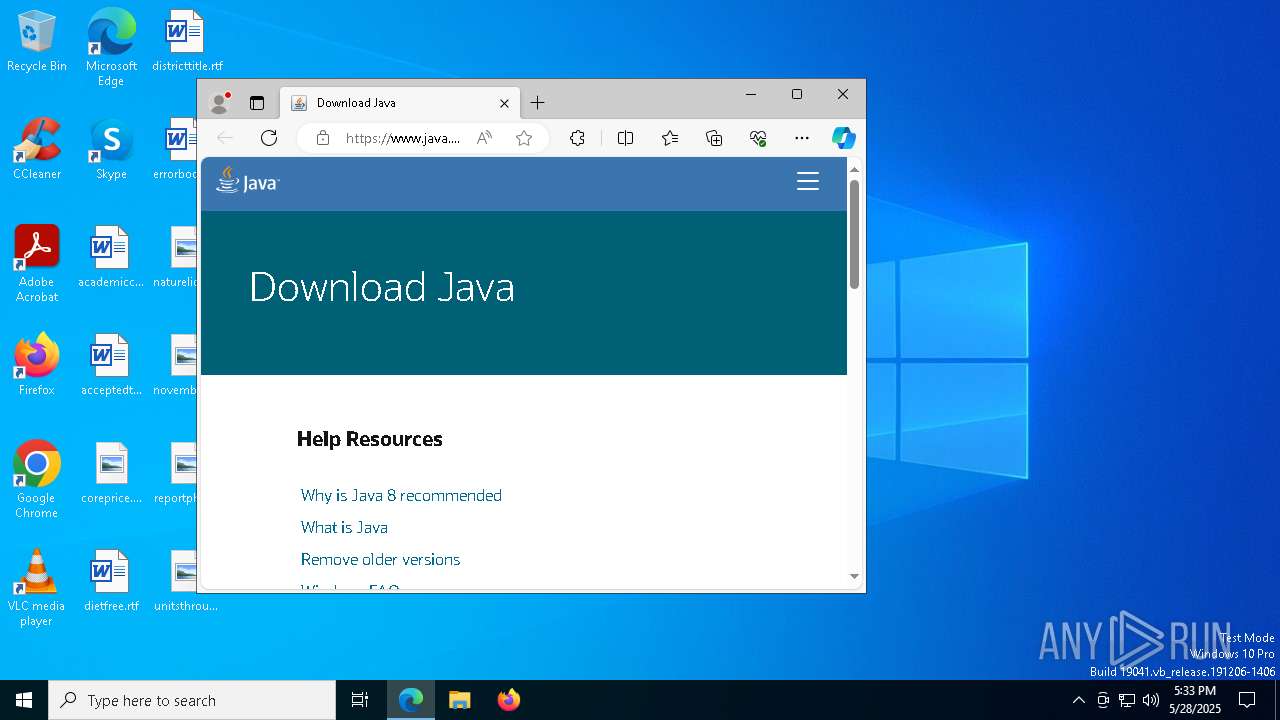Activate Read aloud icon in address bar
Image resolution: width=1280 pixels, height=720 pixels.
click(x=485, y=138)
